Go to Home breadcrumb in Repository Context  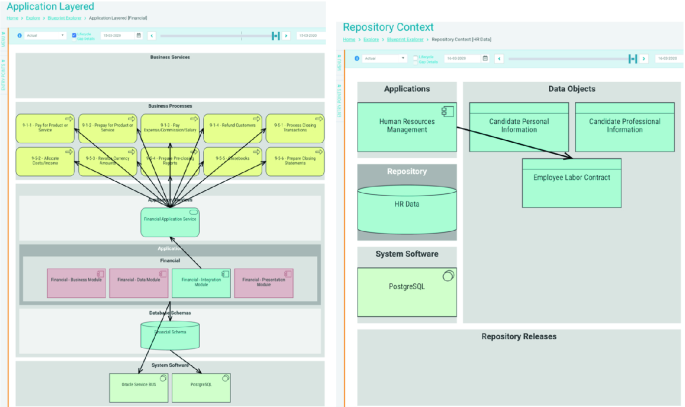tap(349, 39)
